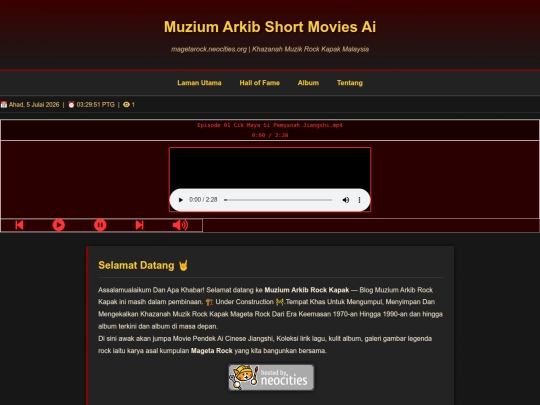This screenshot has width=540, height=405.
Task: Click the clock text 03:29:51 PTG
Action: (95, 105)
